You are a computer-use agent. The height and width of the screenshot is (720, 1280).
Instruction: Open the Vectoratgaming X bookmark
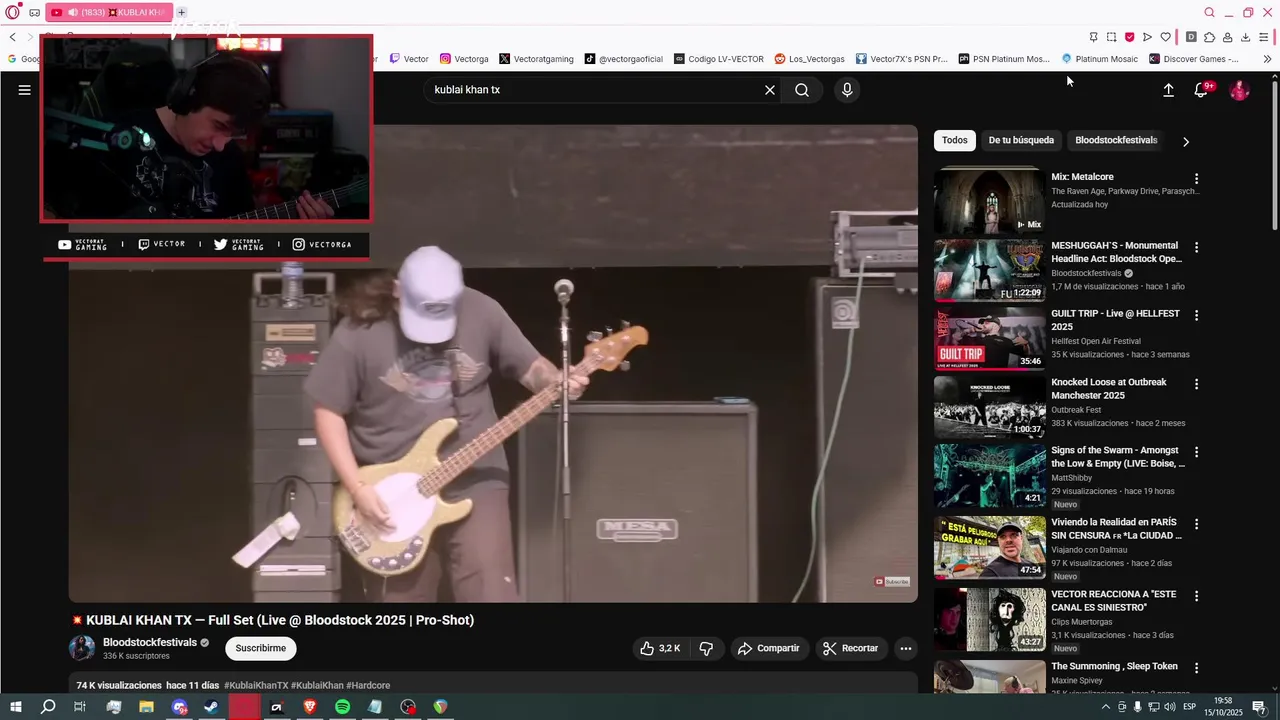click(x=536, y=59)
